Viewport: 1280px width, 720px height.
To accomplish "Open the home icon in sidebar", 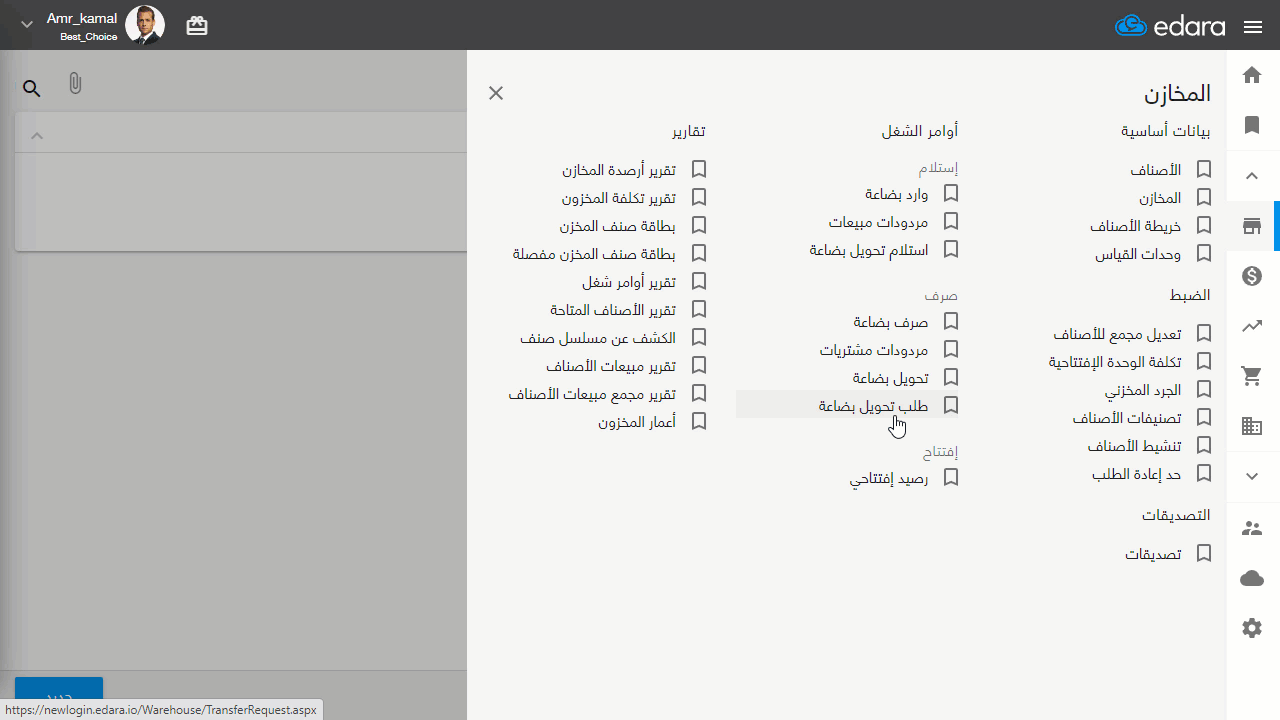I will click(1252, 75).
